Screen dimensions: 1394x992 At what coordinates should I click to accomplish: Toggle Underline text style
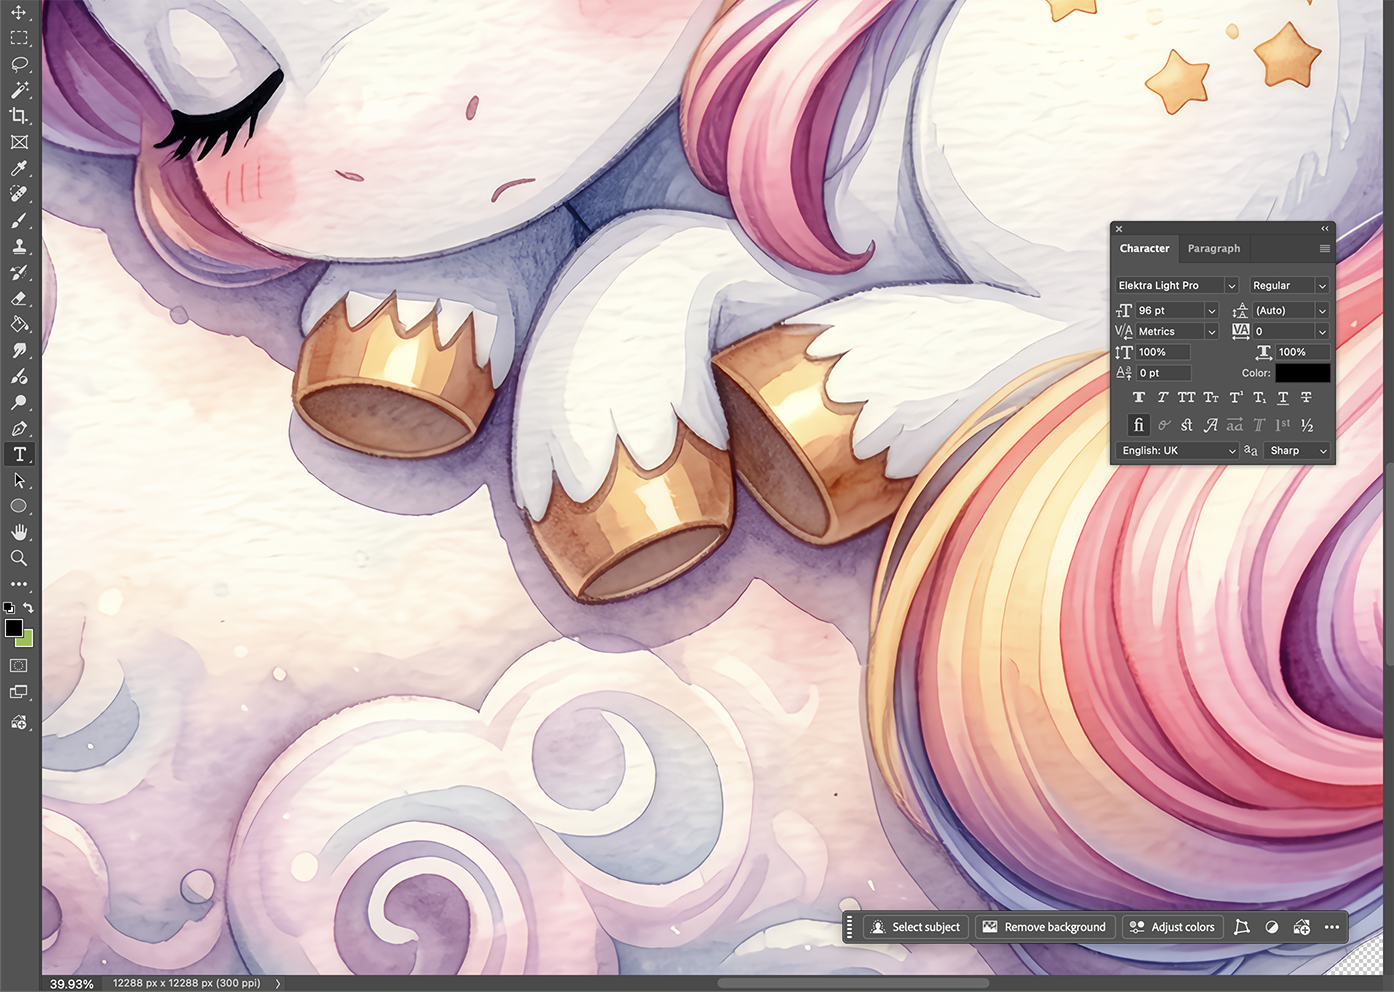(x=1283, y=398)
